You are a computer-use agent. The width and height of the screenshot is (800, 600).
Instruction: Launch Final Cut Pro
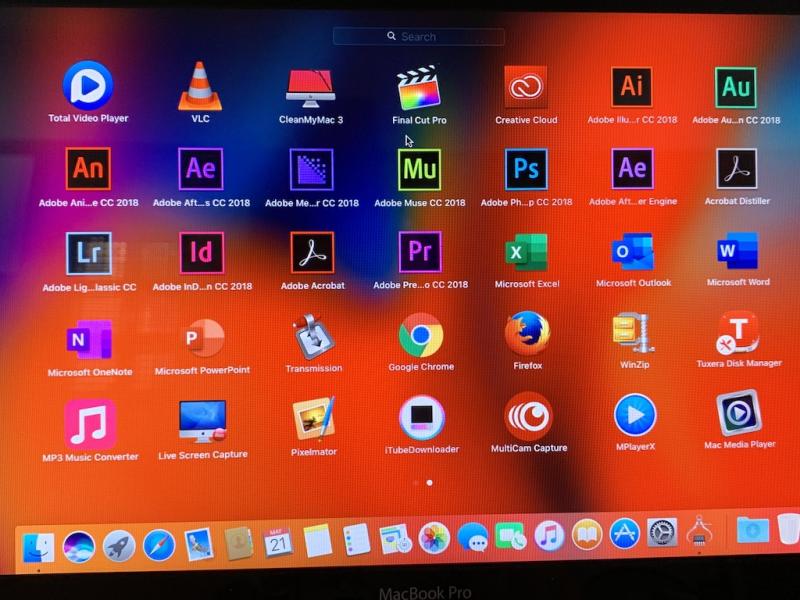pos(419,88)
